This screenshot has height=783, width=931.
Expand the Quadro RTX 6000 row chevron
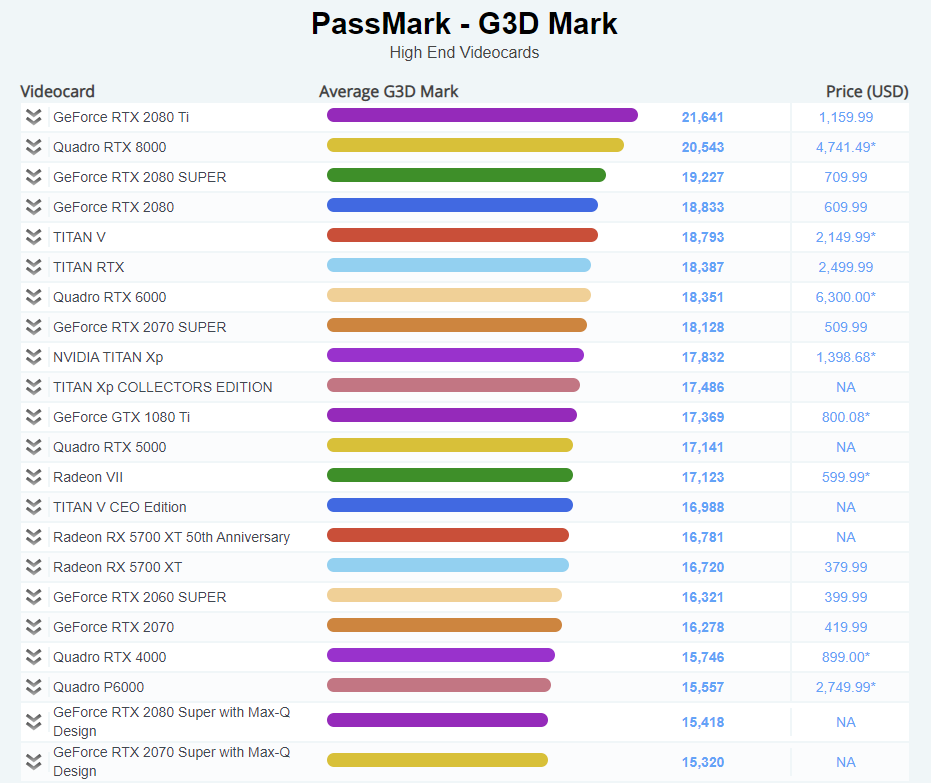click(x=34, y=297)
